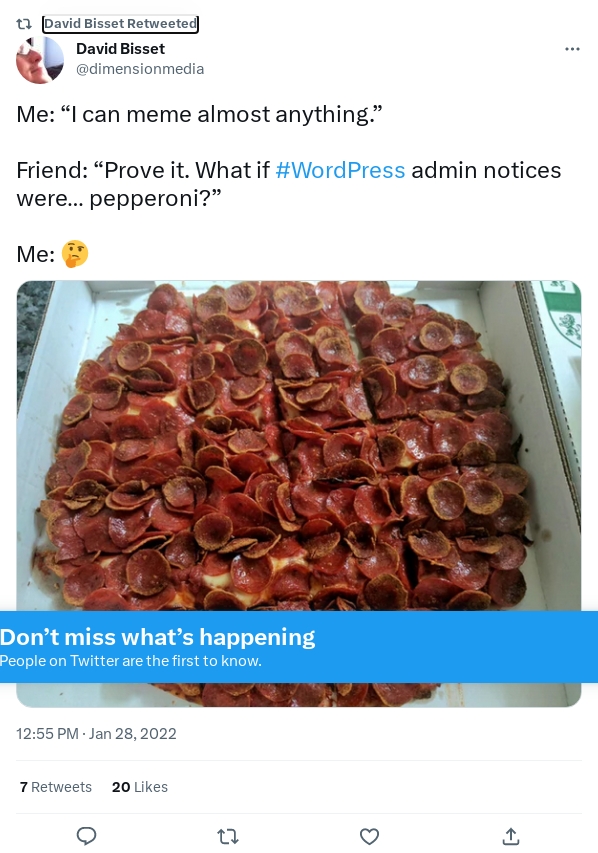Open the @dimensionmedia handle

(140, 69)
